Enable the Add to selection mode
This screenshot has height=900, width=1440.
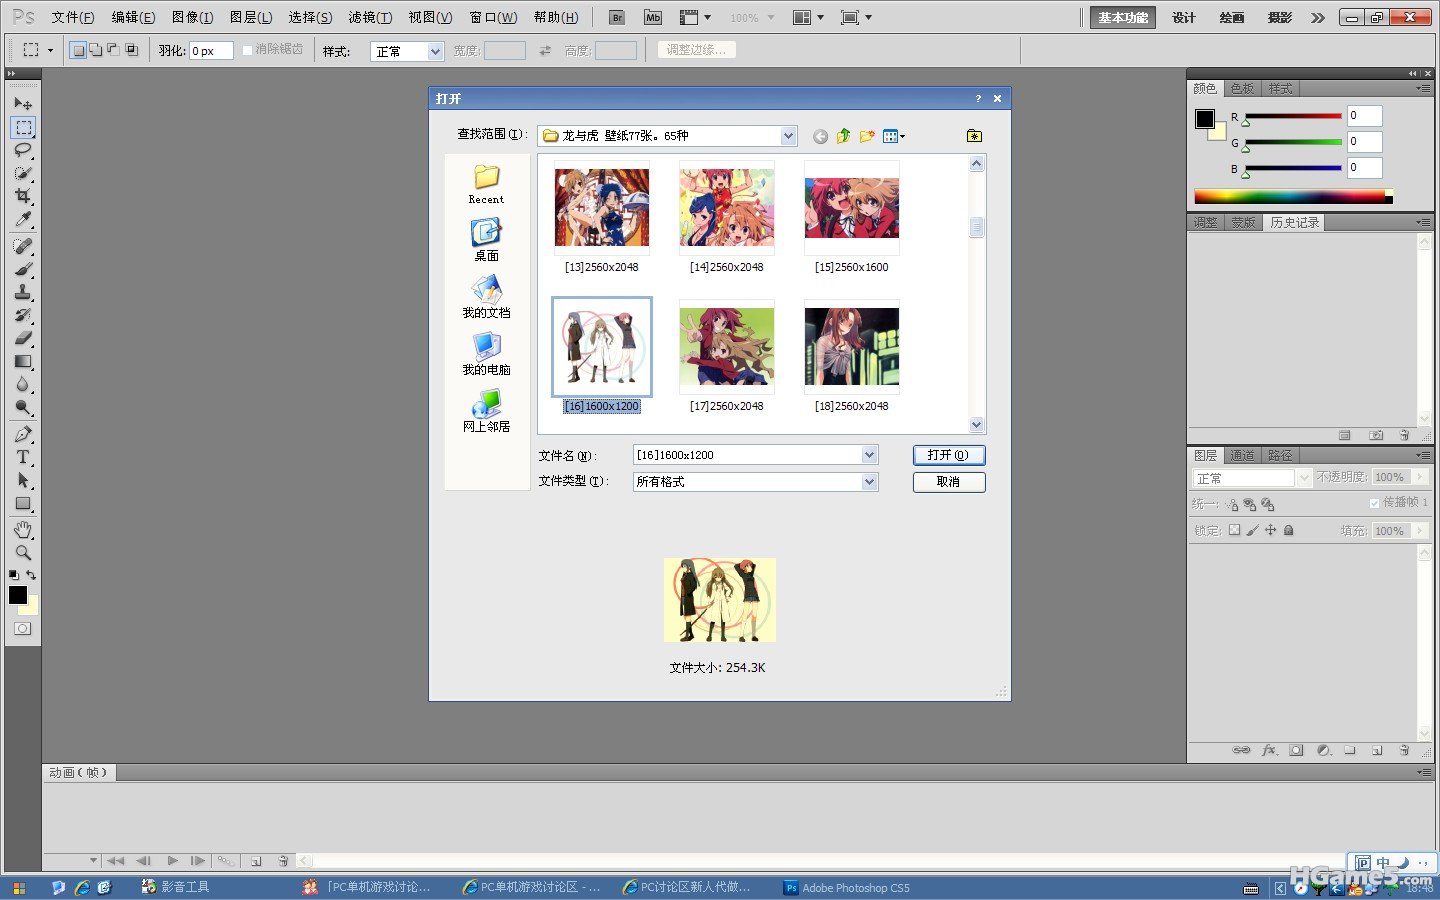[x=95, y=50]
